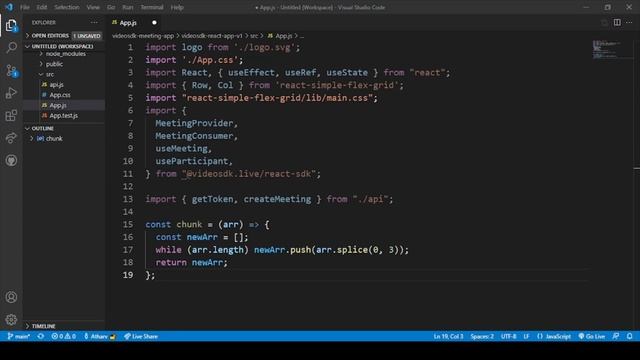Expand the node_modules folder
Viewport: 640px width, 360px height.
[x=66, y=54]
